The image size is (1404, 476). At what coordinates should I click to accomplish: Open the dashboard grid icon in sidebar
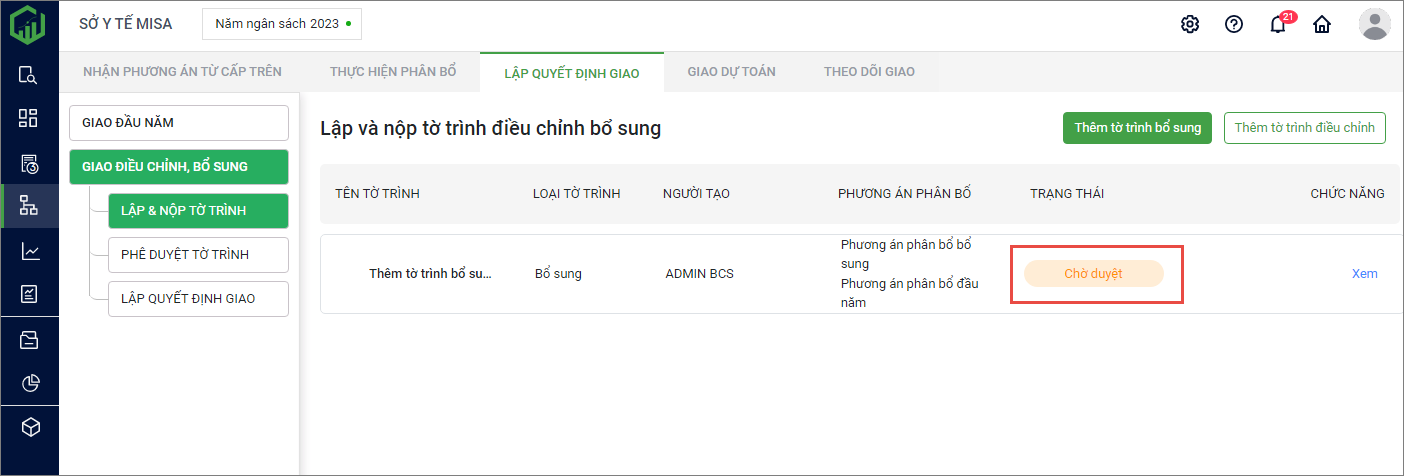[29, 118]
